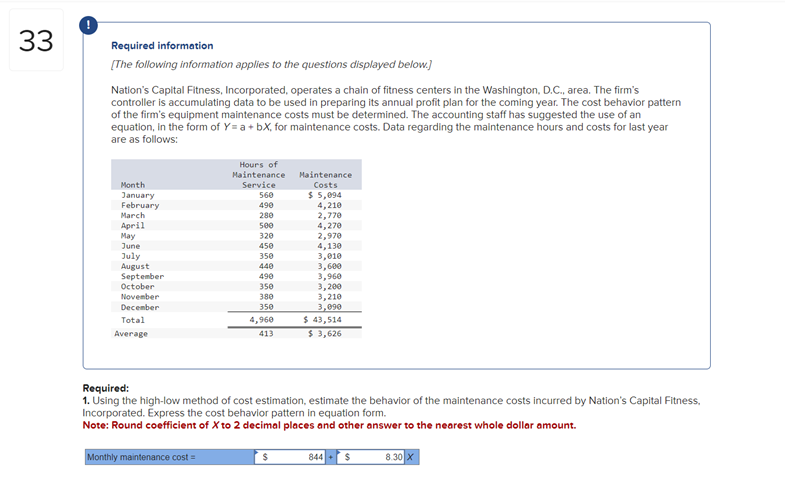Viewport: 785px width, 481px height.
Task: Select question number 33 box
Action: [36, 40]
